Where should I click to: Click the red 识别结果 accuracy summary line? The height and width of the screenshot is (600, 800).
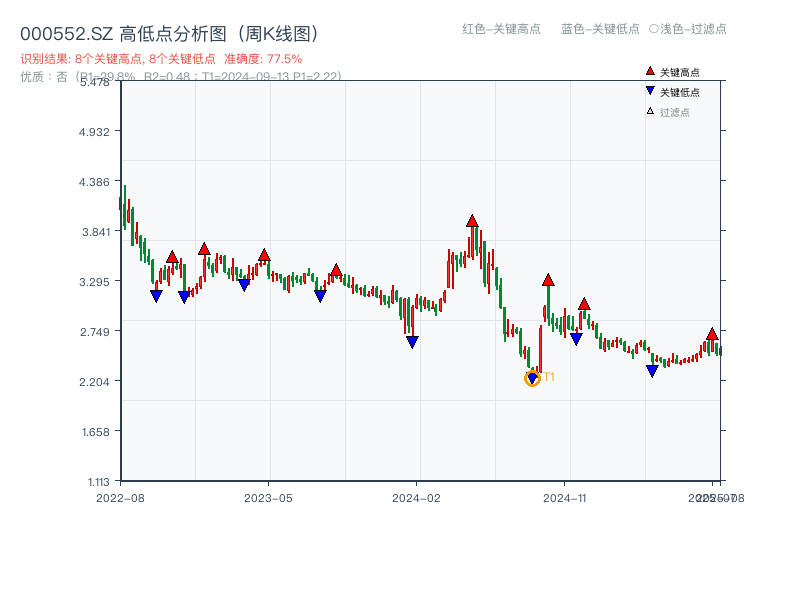[x=161, y=59]
